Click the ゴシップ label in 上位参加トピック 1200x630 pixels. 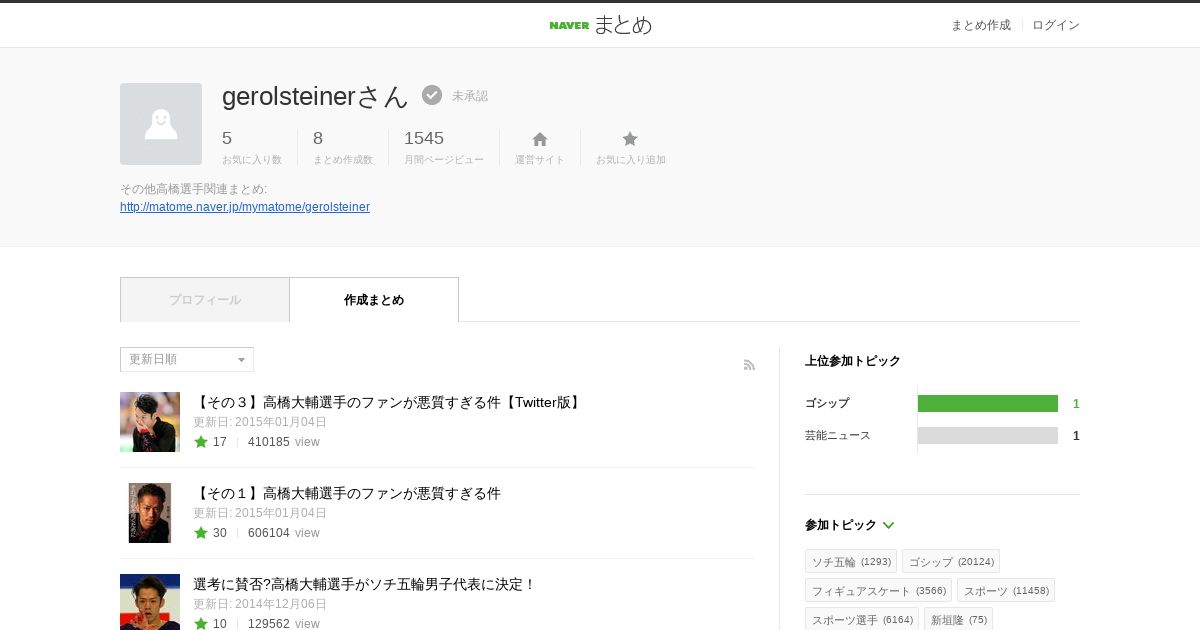[827, 403]
